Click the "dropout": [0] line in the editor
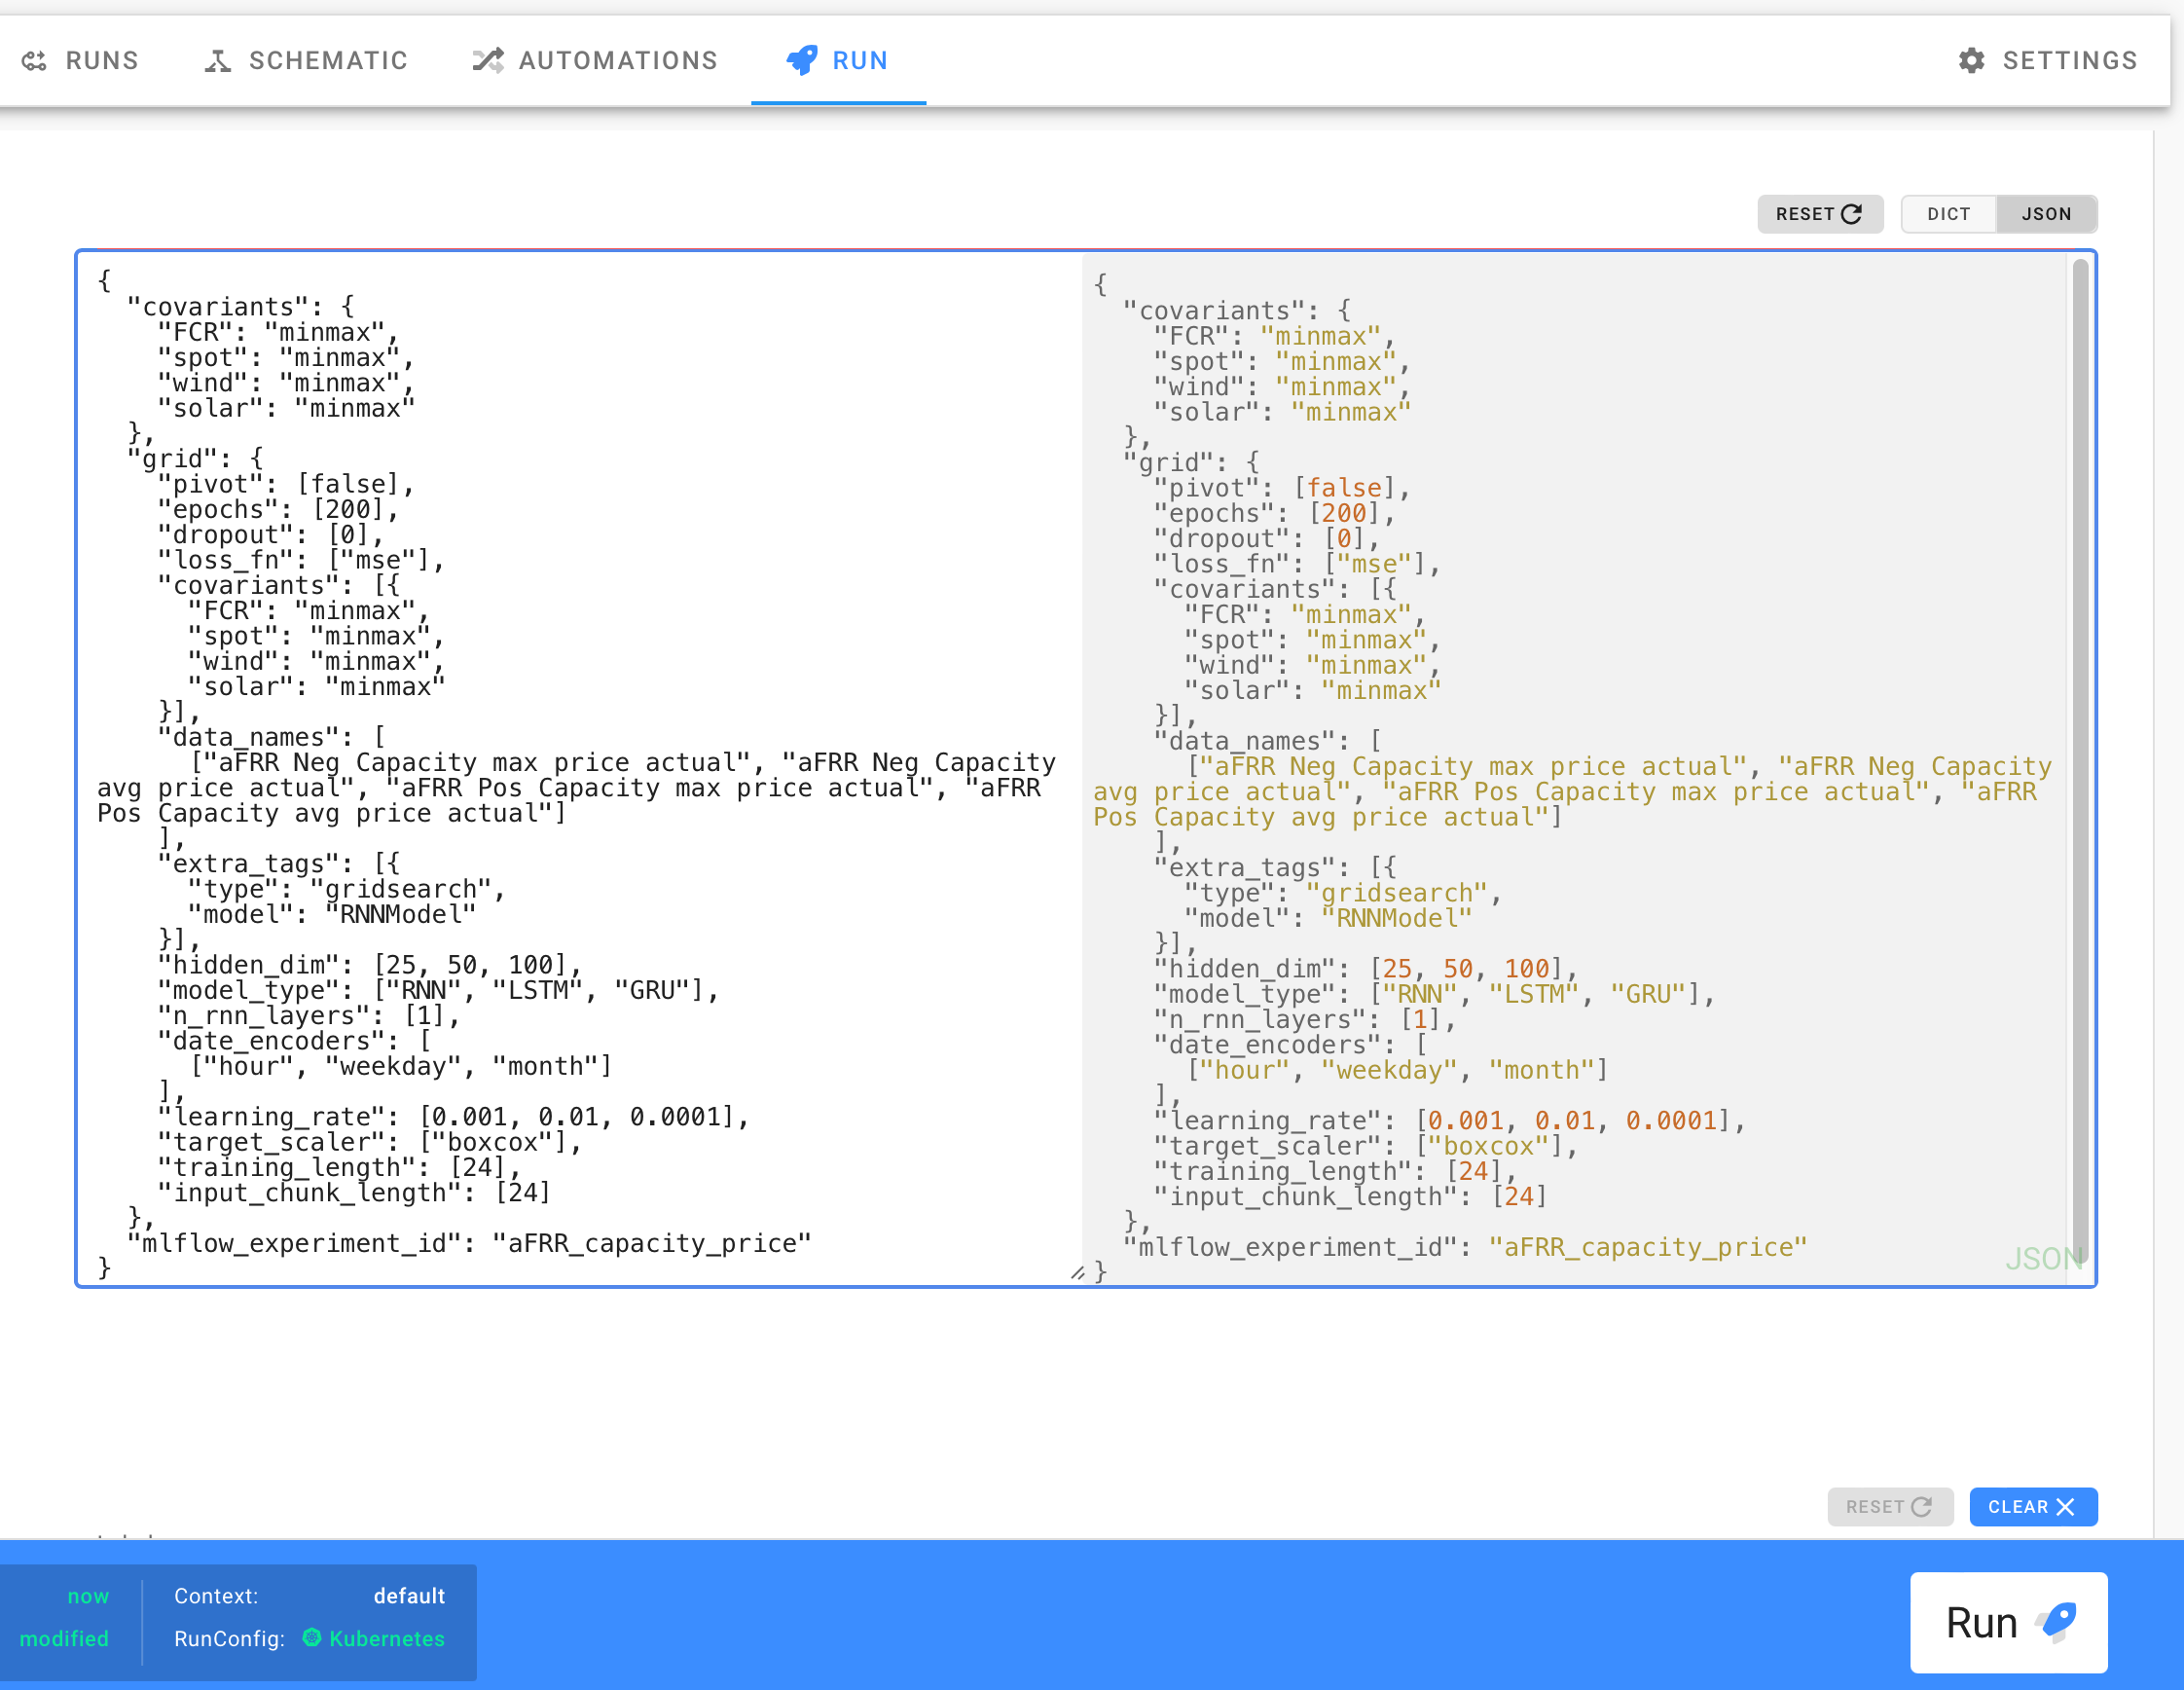This screenshot has width=2184, height=1690. [x=271, y=536]
